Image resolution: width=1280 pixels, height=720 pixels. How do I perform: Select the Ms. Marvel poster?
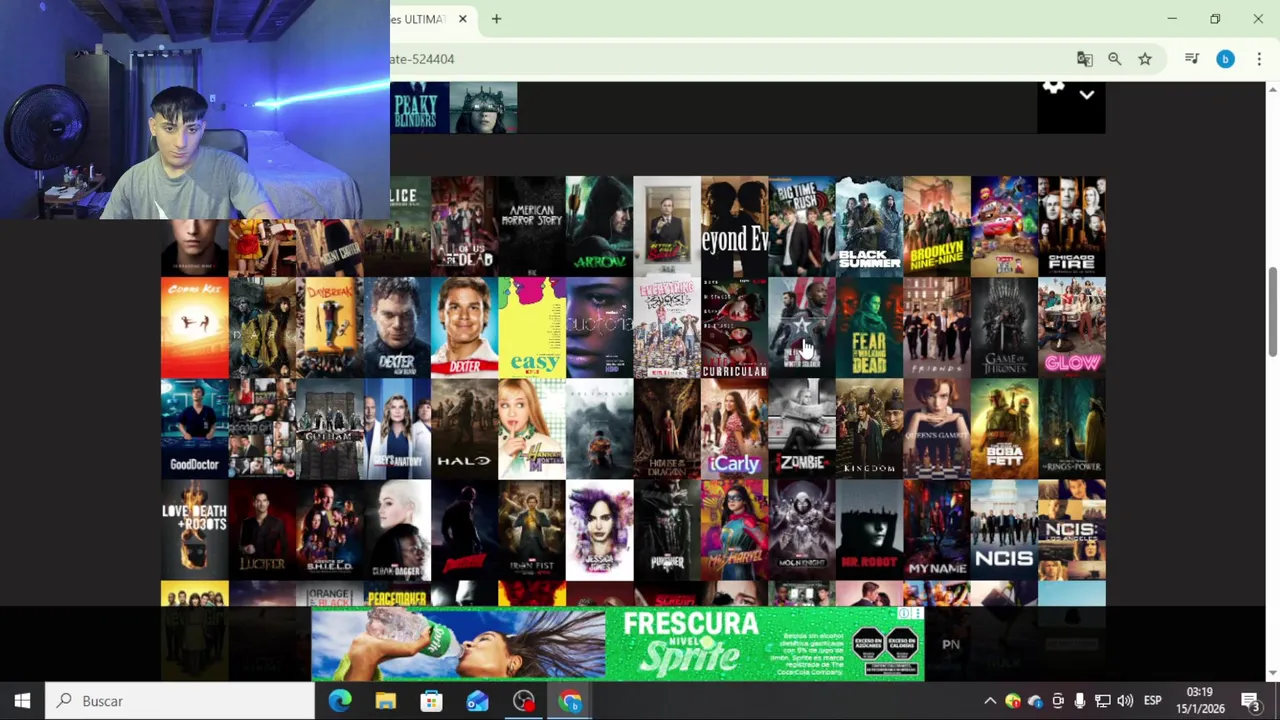click(x=734, y=530)
